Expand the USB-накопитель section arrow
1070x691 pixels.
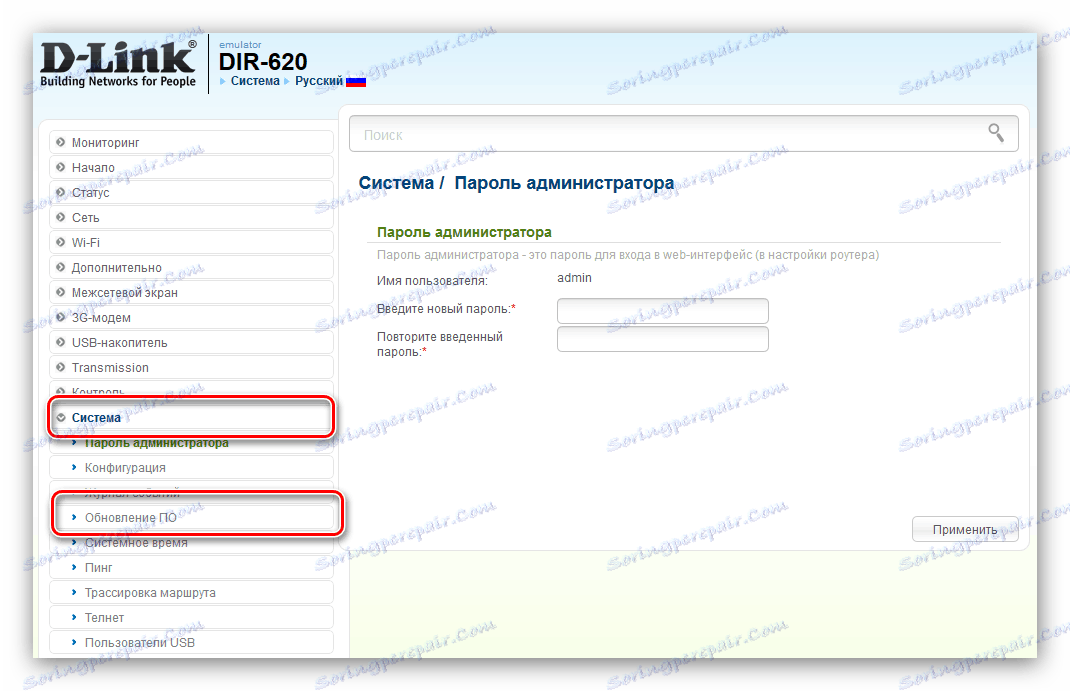click(61, 342)
